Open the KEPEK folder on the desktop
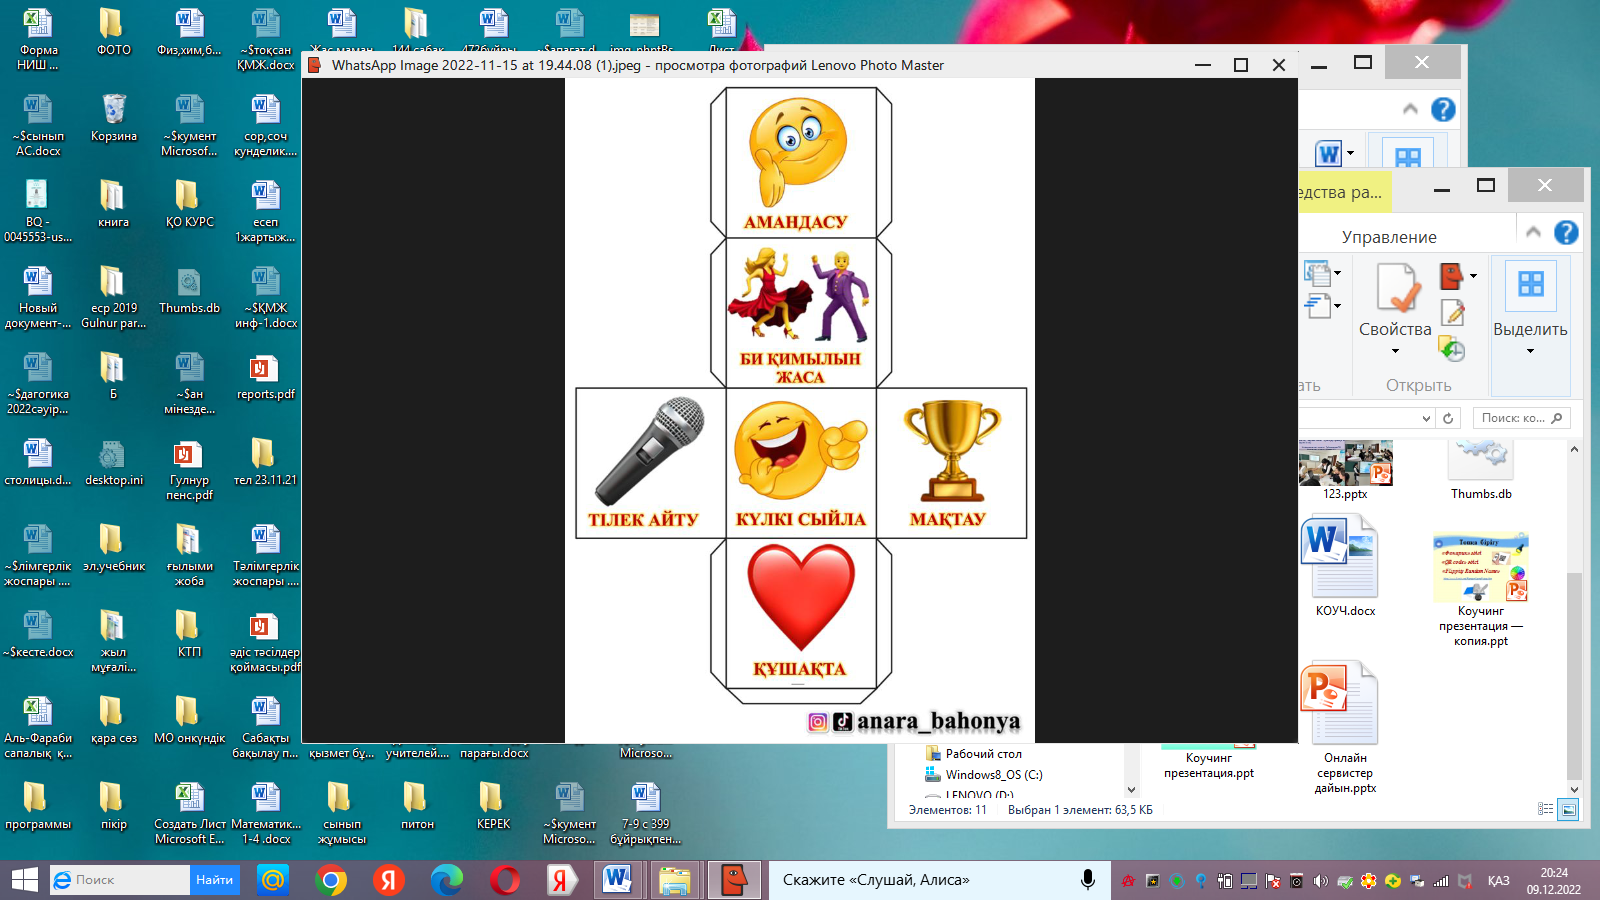Image resolution: width=1600 pixels, height=900 pixels. [493, 806]
